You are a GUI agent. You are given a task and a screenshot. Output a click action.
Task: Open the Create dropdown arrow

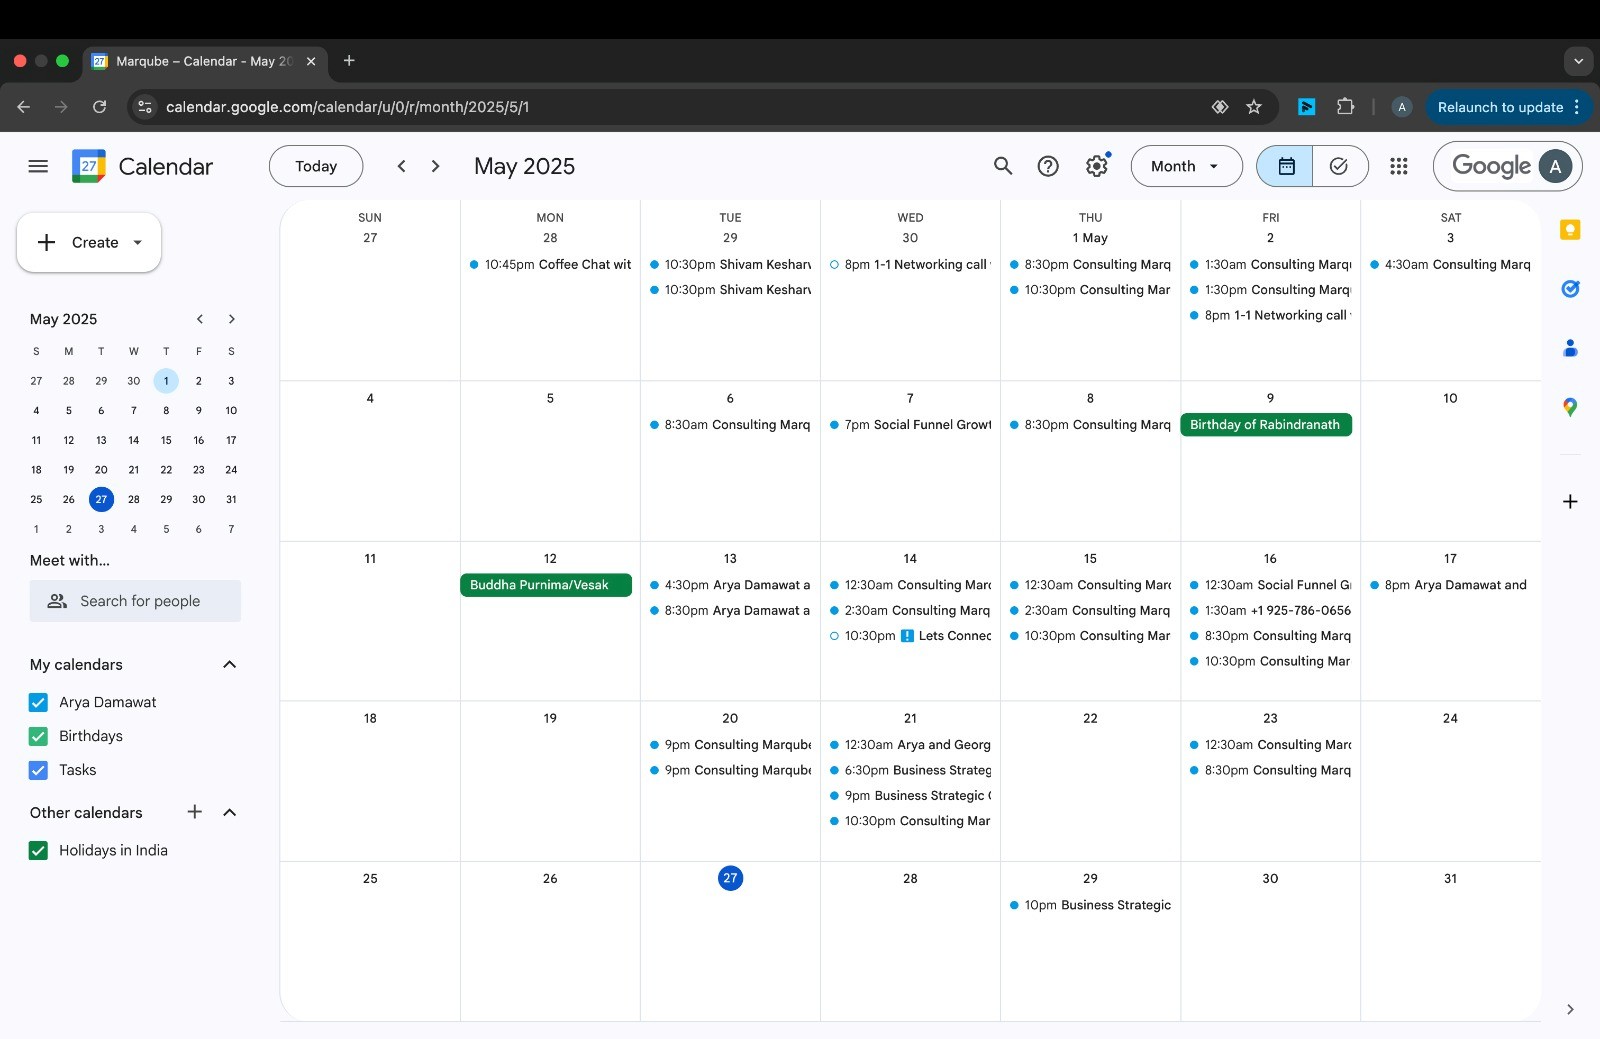[x=138, y=242]
